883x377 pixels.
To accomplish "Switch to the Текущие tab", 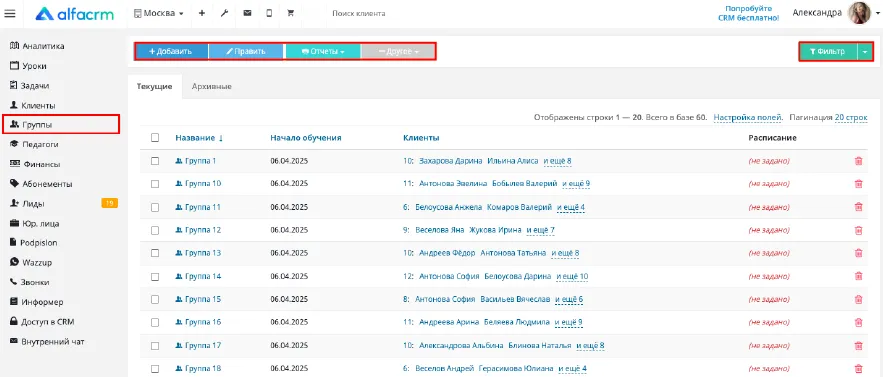I will 154,87.
